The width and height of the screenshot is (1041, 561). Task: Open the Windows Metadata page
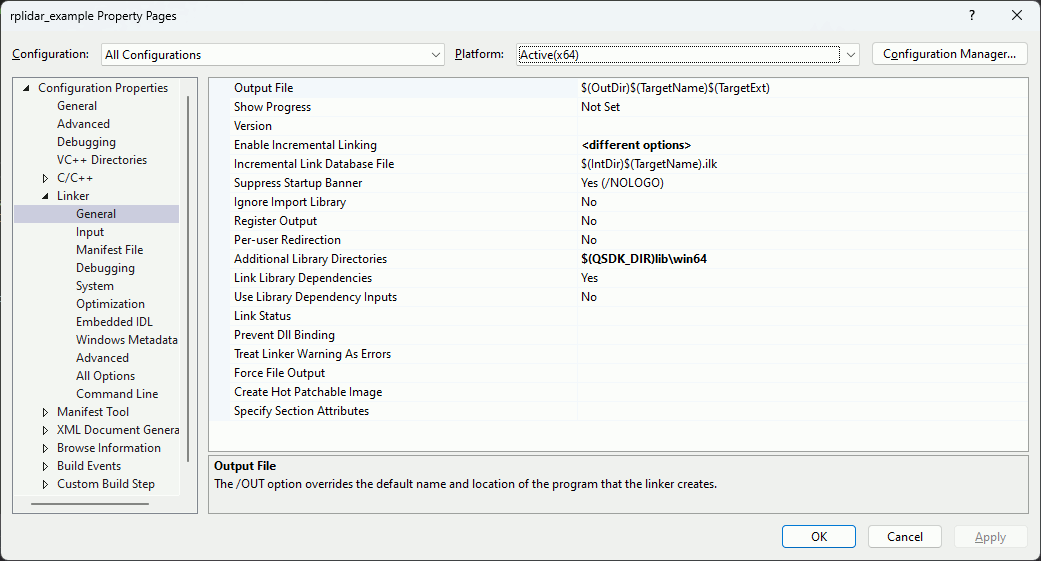(127, 339)
